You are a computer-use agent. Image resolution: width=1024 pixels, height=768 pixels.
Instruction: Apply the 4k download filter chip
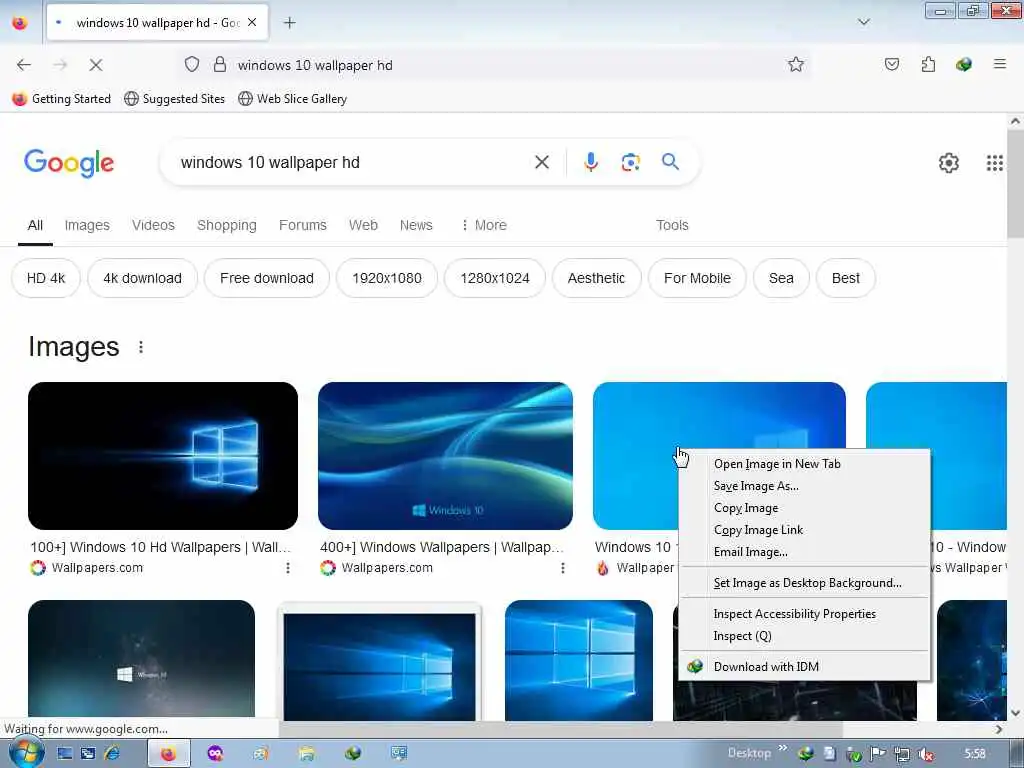coord(142,278)
